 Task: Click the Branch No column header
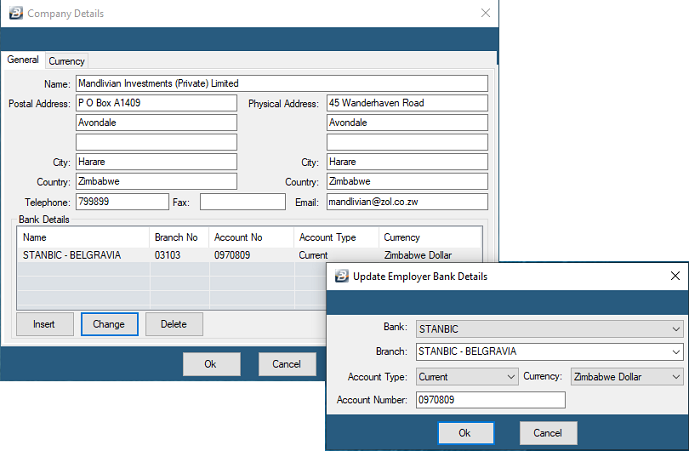(179, 237)
